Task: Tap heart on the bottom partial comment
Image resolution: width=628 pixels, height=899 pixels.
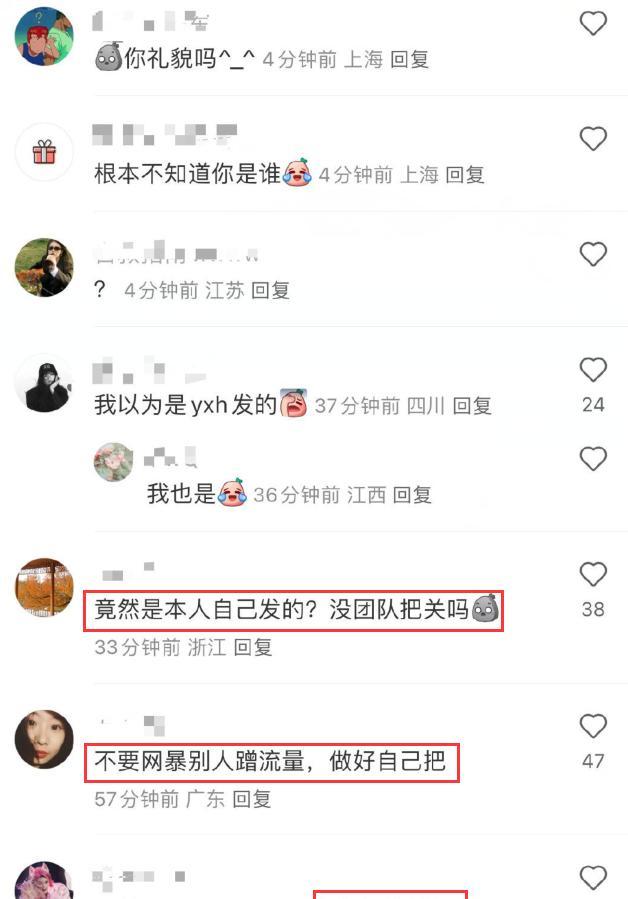Action: tap(593, 878)
